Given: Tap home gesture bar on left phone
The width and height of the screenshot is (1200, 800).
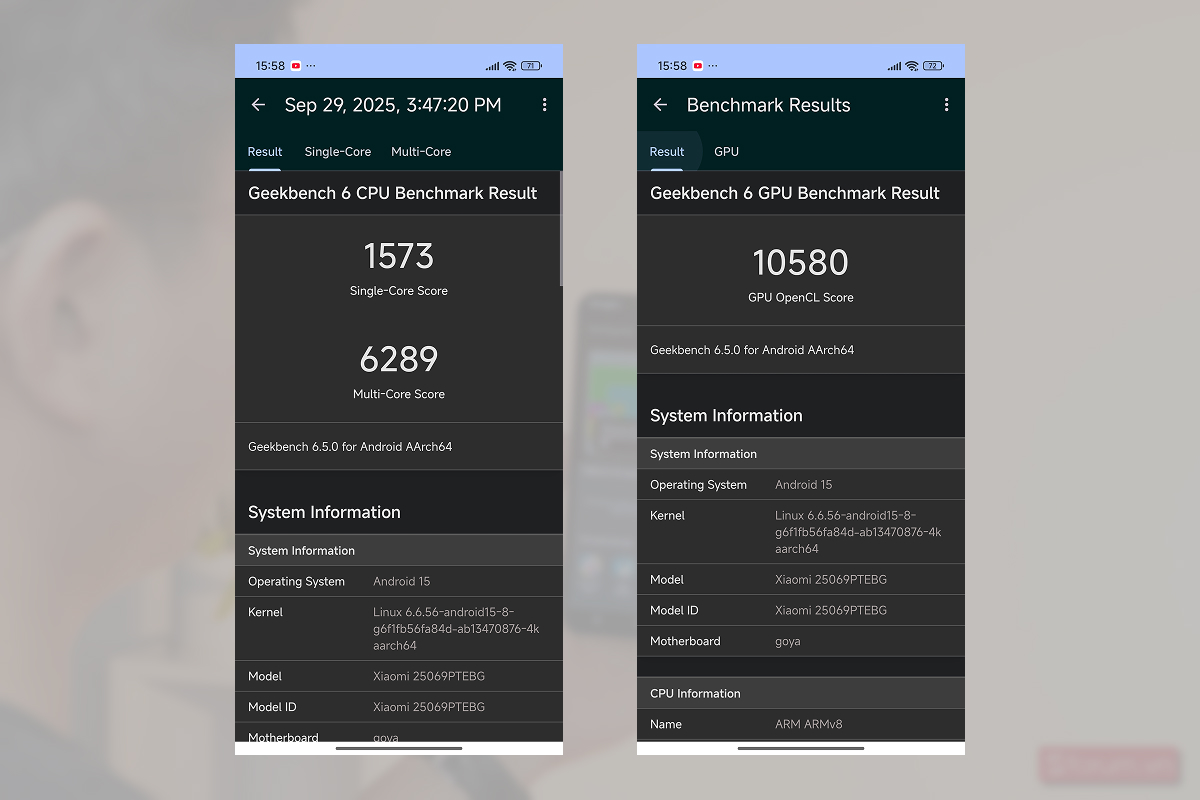Looking at the screenshot, I should [x=399, y=748].
